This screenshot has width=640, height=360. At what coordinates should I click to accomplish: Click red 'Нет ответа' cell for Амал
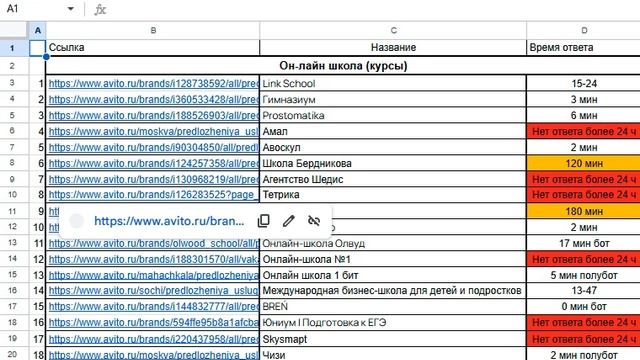[584, 131]
